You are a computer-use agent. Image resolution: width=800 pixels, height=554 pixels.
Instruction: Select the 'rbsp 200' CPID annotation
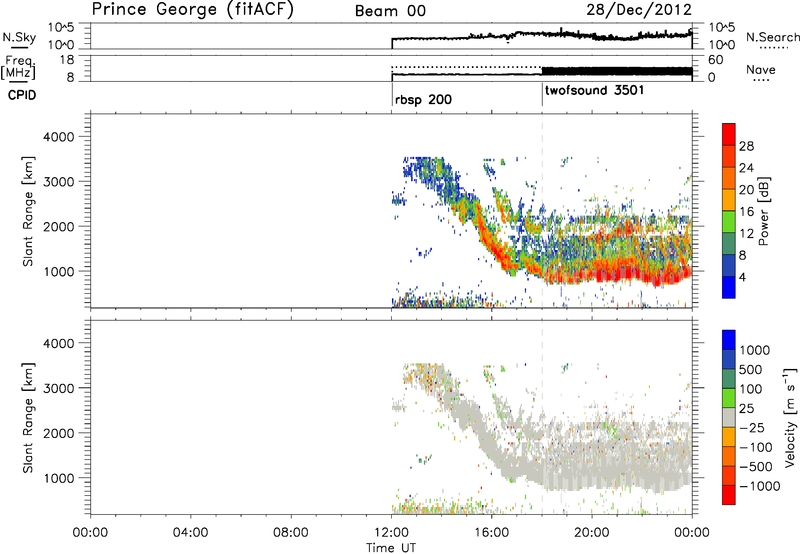click(x=423, y=99)
